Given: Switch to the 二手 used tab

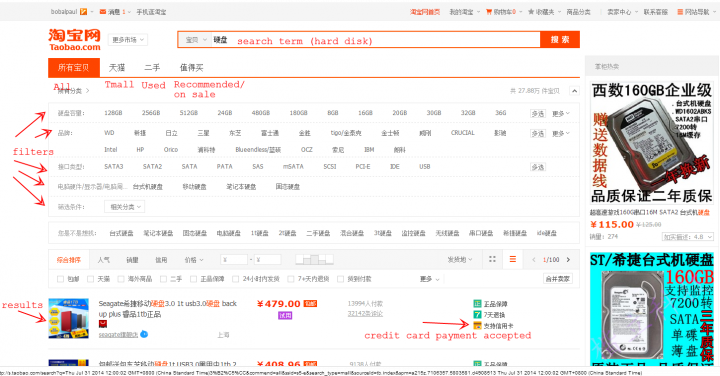Looking at the screenshot, I should tap(152, 67).
